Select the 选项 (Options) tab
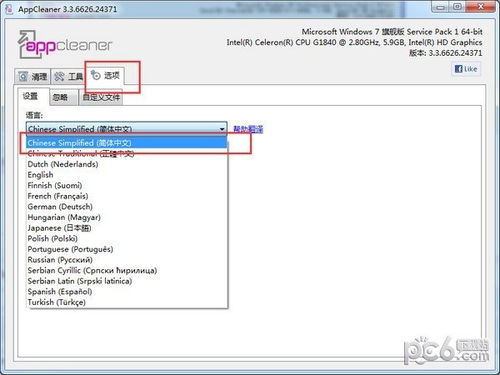 (105, 75)
